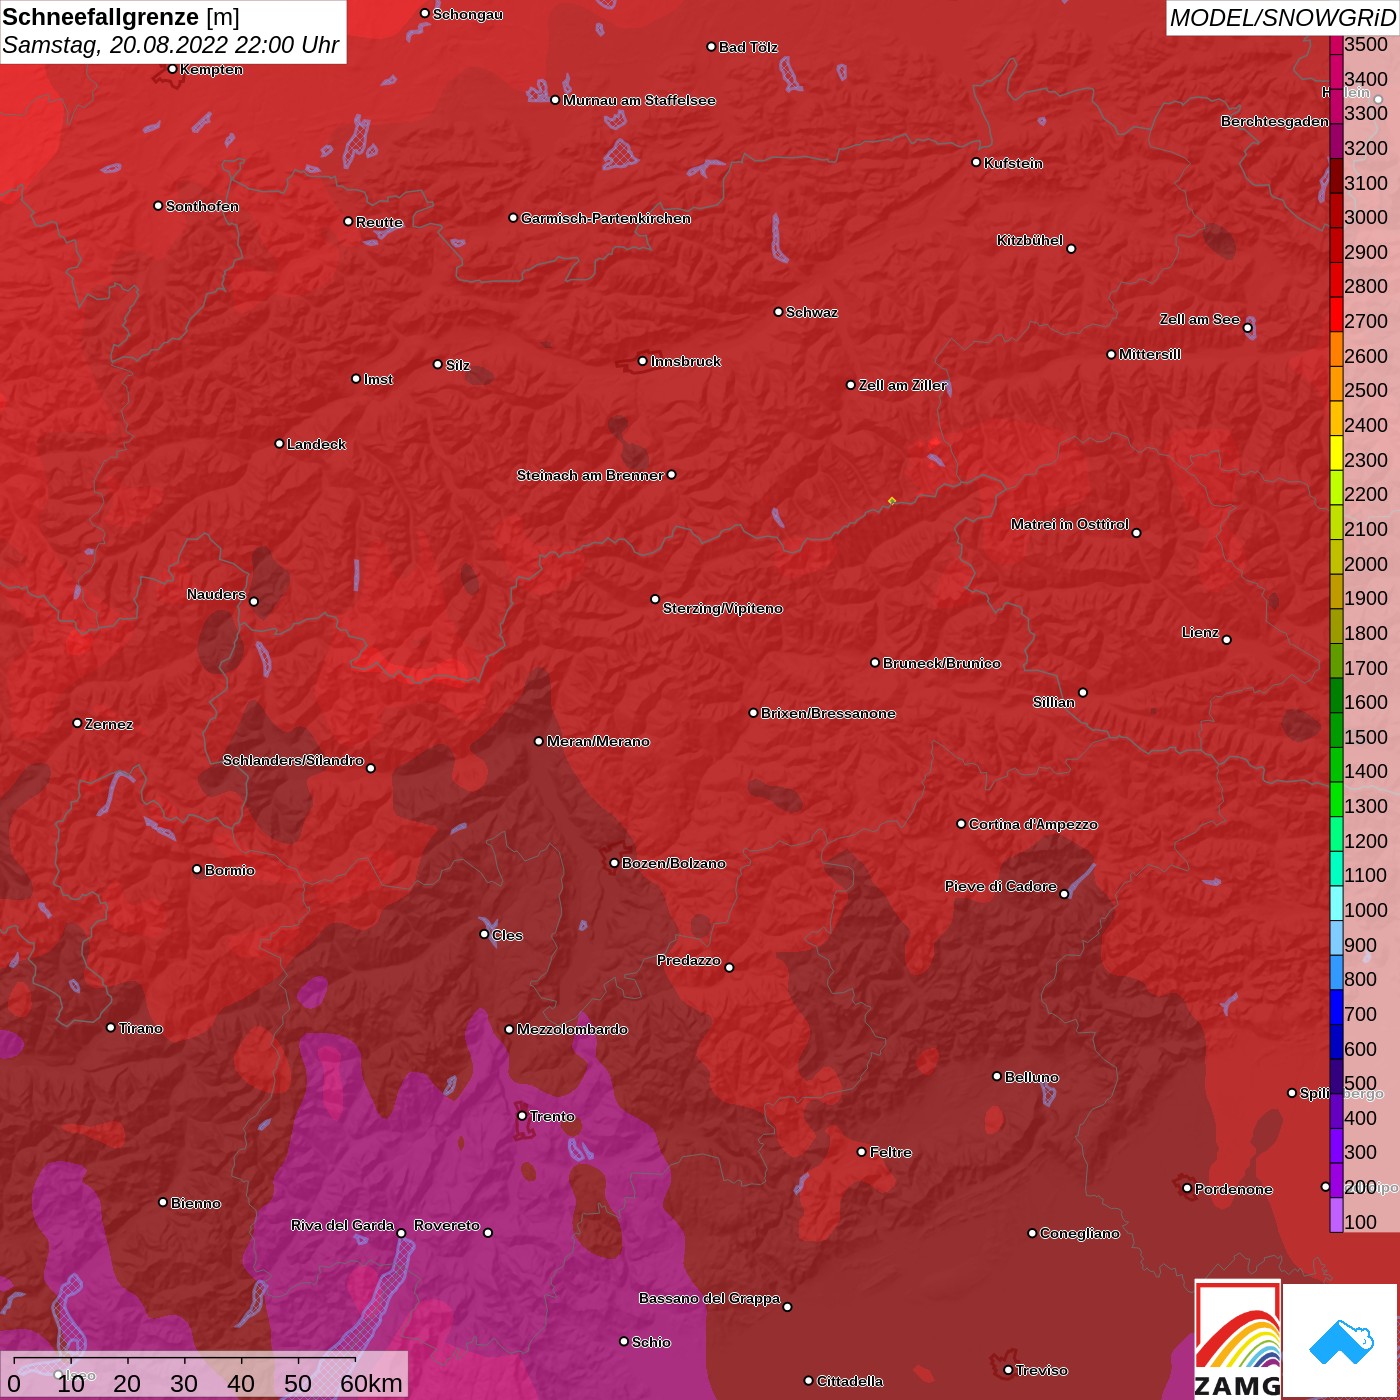Screen dimensions: 1400x1400
Task: Pick the orange 2500 legend swatch
Action: (1336, 383)
